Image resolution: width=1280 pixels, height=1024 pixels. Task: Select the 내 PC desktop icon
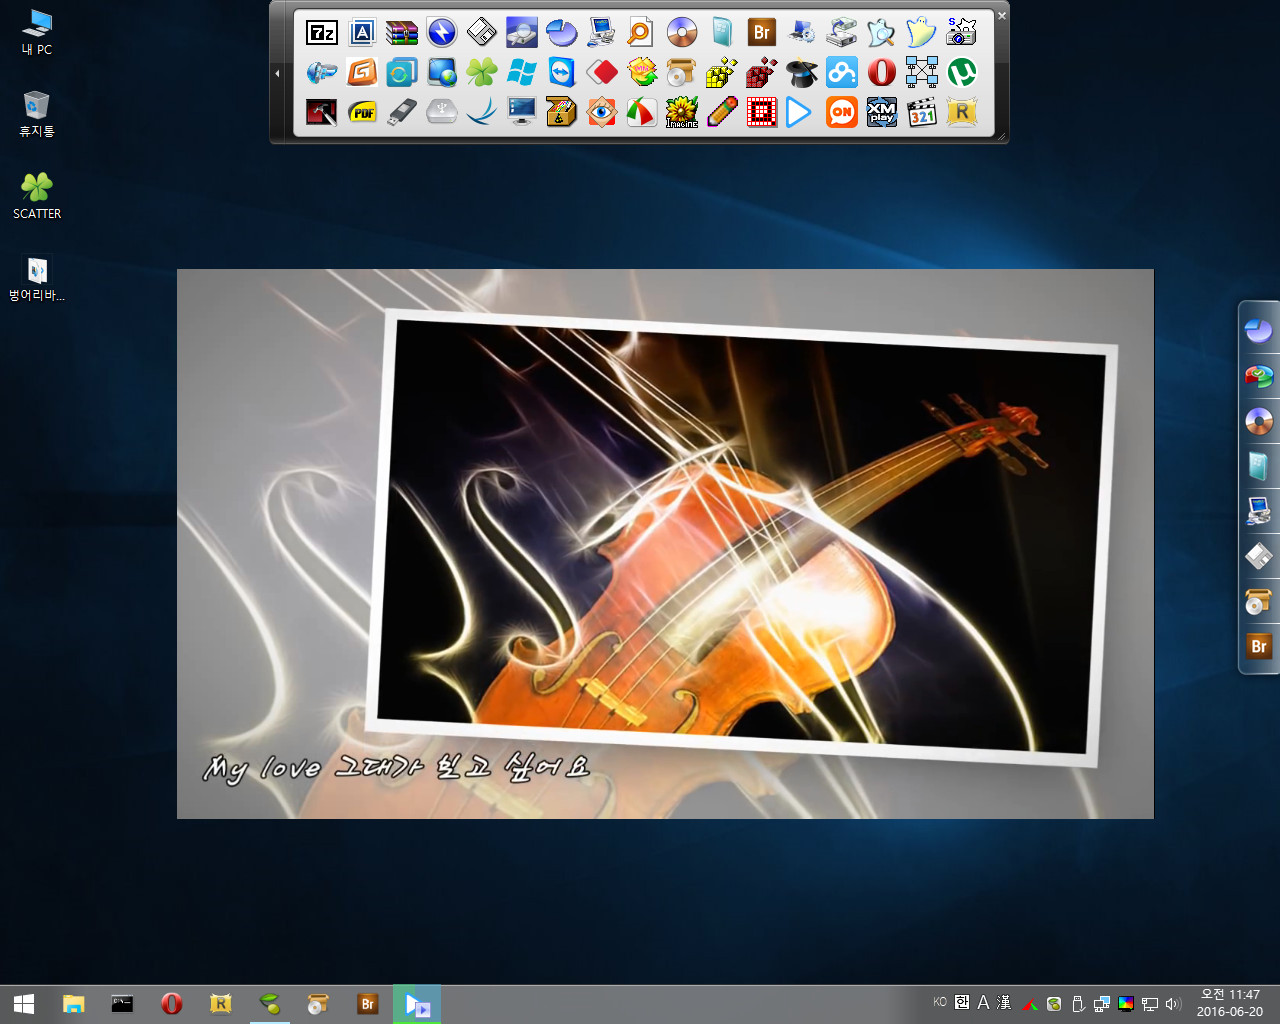[x=37, y=32]
